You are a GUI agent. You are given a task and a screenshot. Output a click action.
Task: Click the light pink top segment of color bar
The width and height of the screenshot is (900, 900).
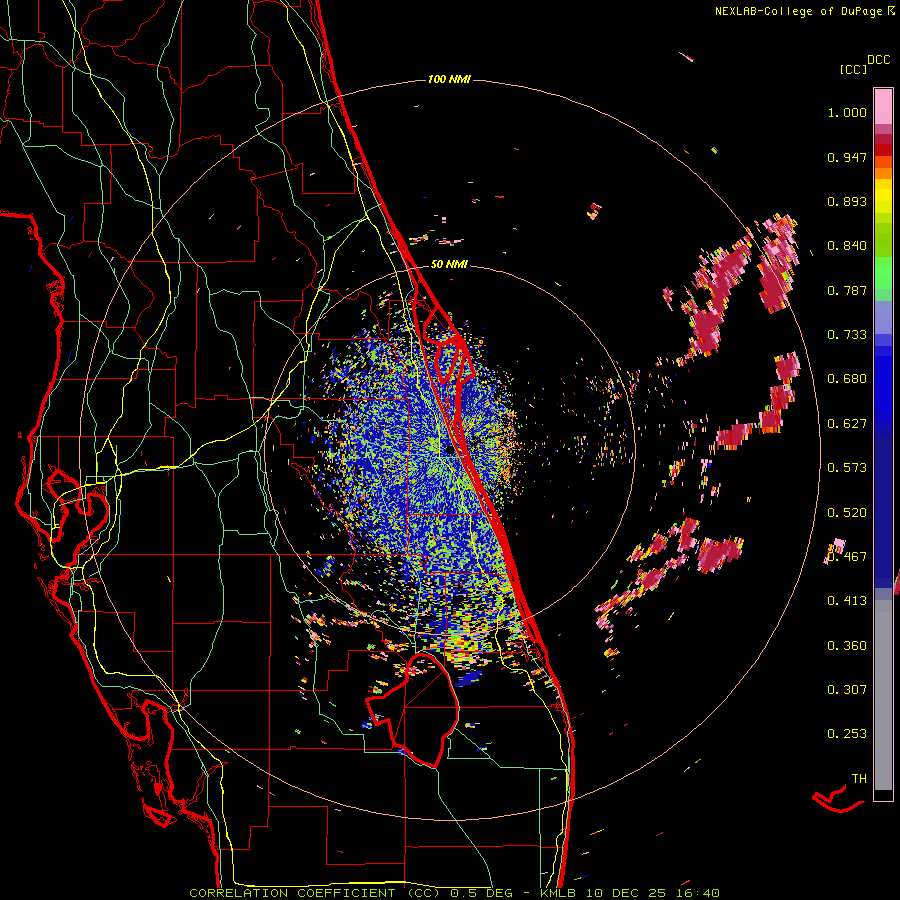click(x=883, y=107)
